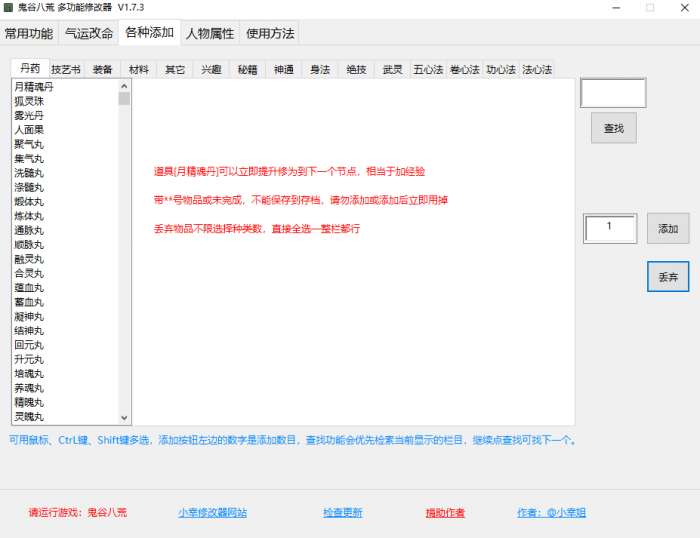The width and height of the screenshot is (700, 538).
Task: Focus the search text box
Action: tap(613, 93)
